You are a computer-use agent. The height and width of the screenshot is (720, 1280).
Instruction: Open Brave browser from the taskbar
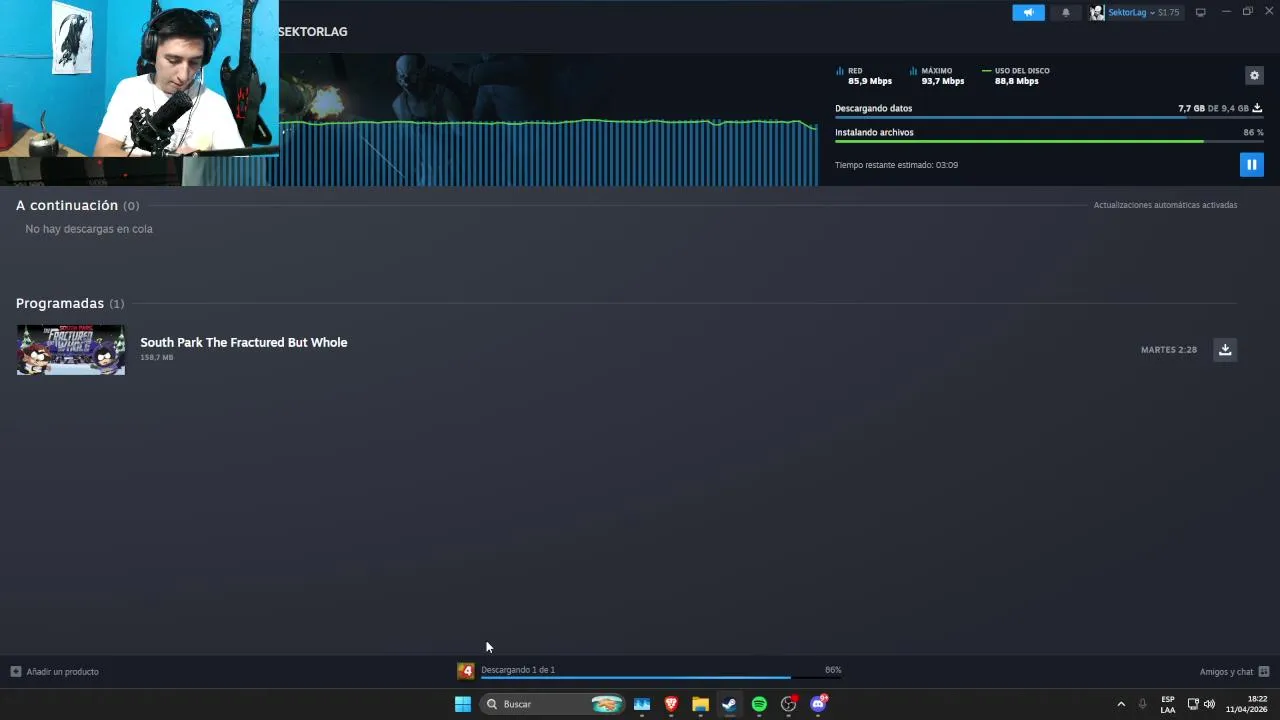[x=671, y=704]
